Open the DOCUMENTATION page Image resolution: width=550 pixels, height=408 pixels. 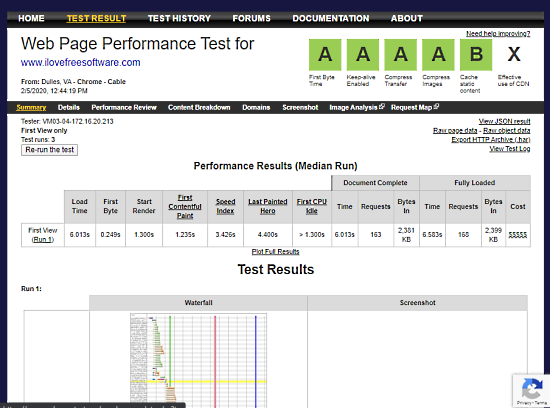coord(331,18)
